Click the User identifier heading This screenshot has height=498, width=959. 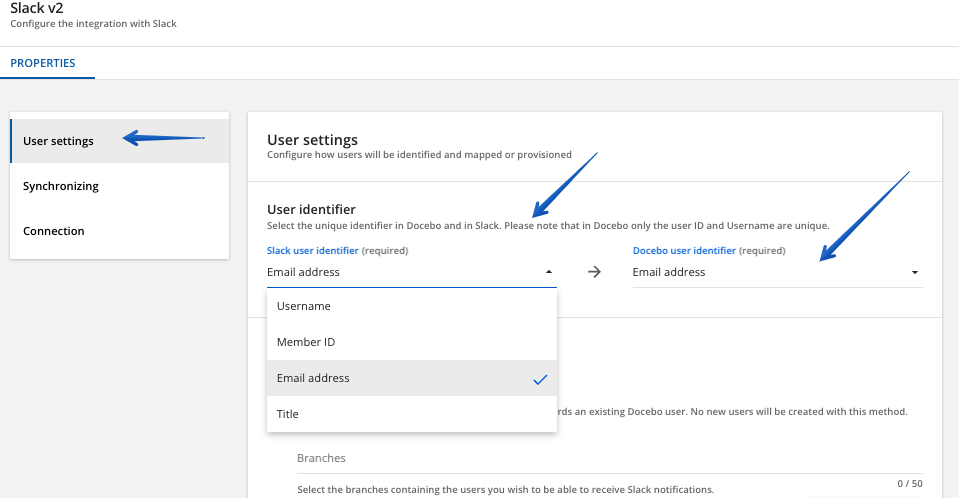[311, 209]
